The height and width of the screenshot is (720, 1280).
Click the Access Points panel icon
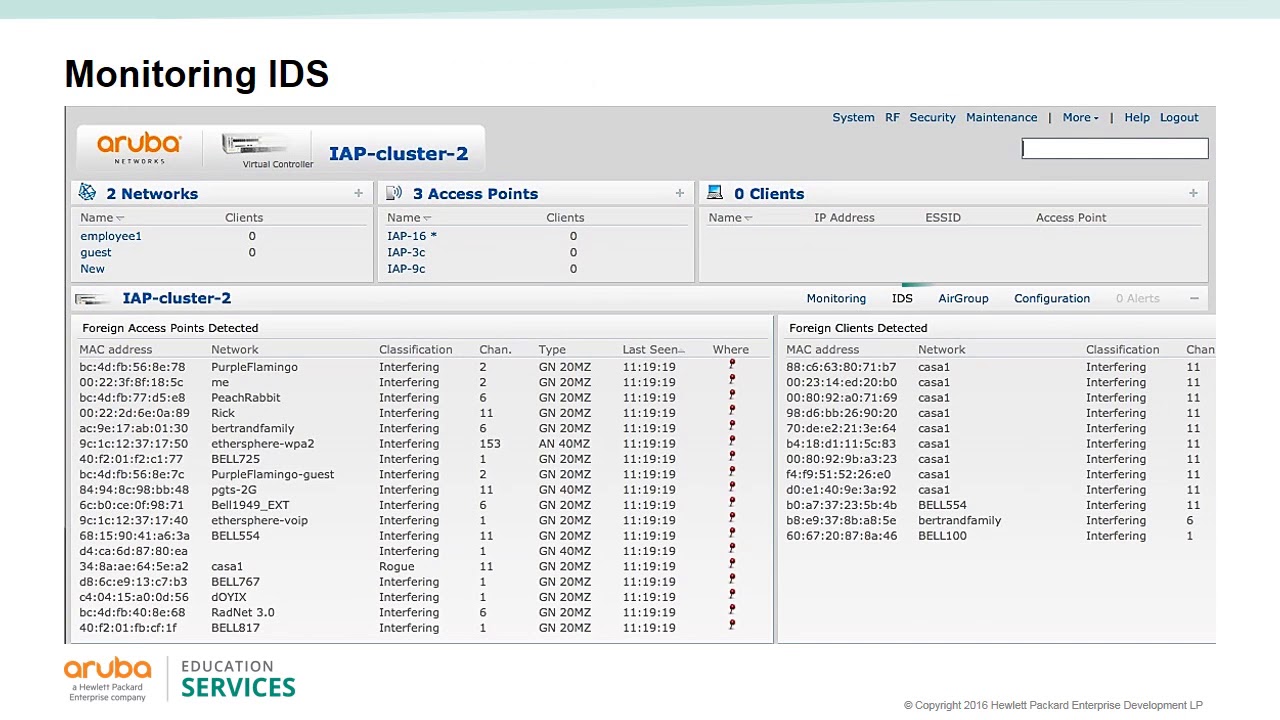point(394,193)
